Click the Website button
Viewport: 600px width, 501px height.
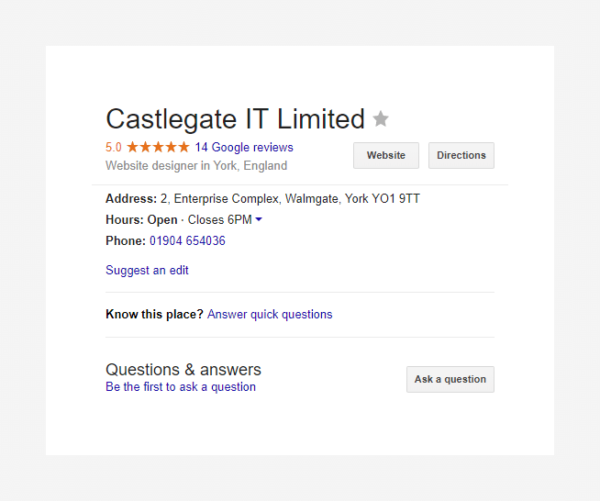386,155
